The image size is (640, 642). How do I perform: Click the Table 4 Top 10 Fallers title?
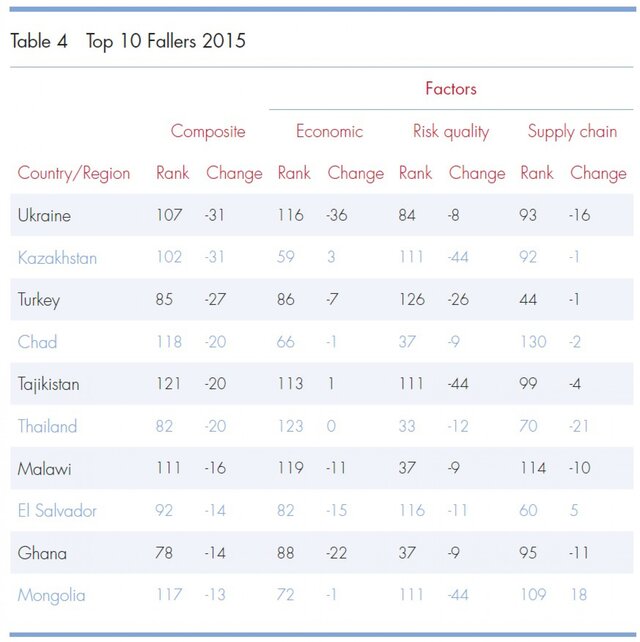click(x=128, y=42)
